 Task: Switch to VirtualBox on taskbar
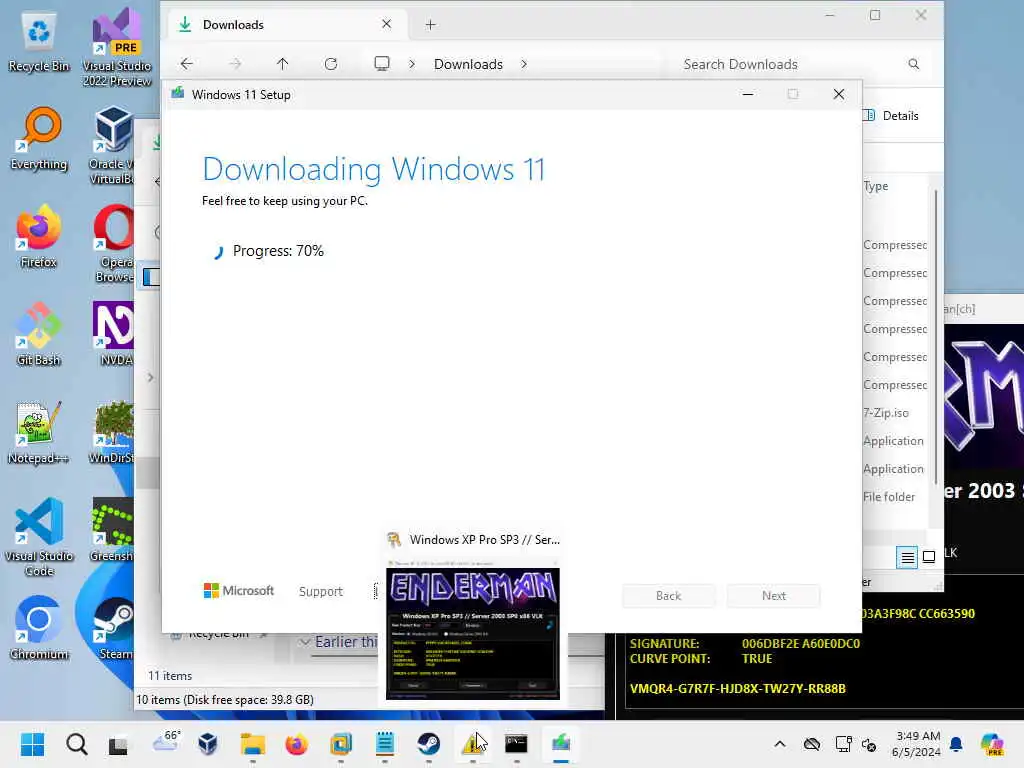point(208,744)
